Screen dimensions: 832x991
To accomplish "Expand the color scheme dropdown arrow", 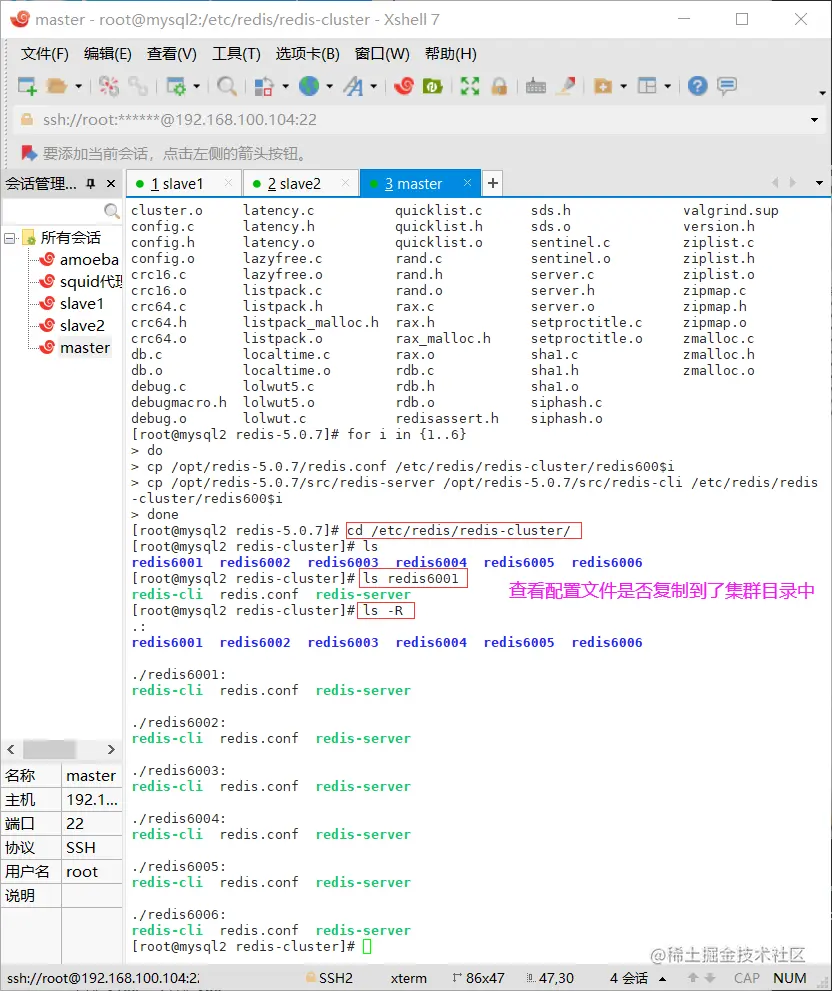I will pos(285,86).
